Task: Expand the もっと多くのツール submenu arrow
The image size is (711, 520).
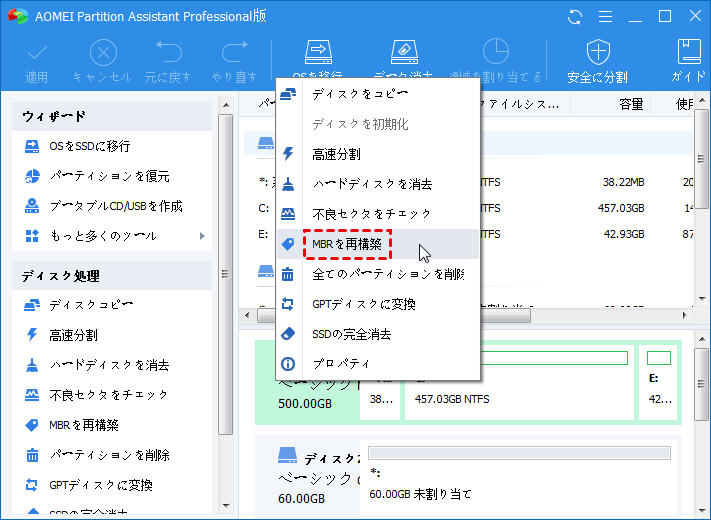Action: point(202,236)
